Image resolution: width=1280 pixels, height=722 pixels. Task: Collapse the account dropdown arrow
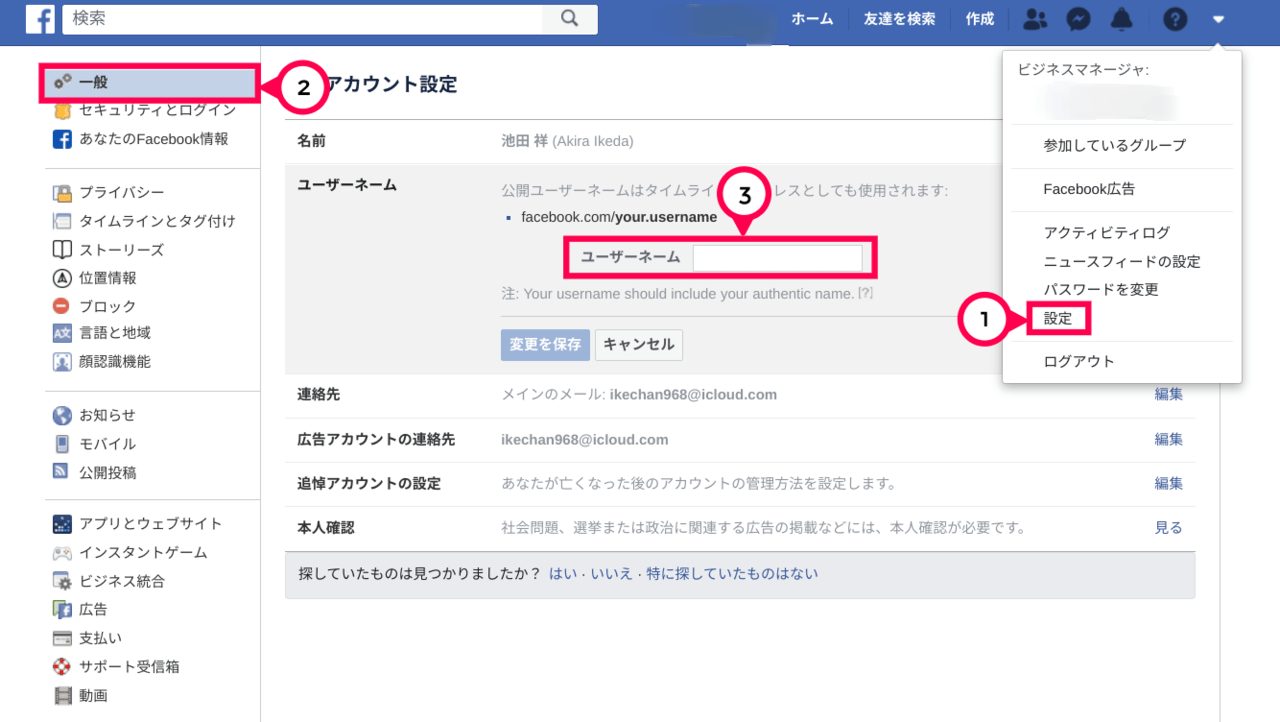point(1218,19)
